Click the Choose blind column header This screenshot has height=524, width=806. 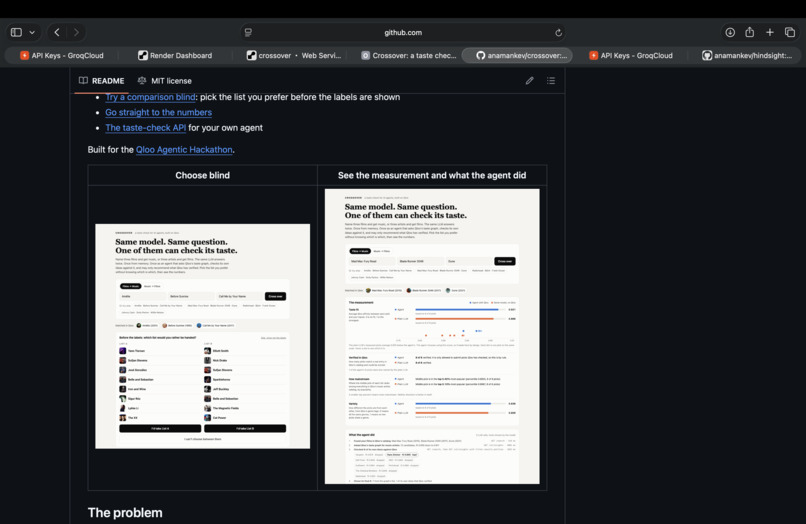[x=203, y=175]
